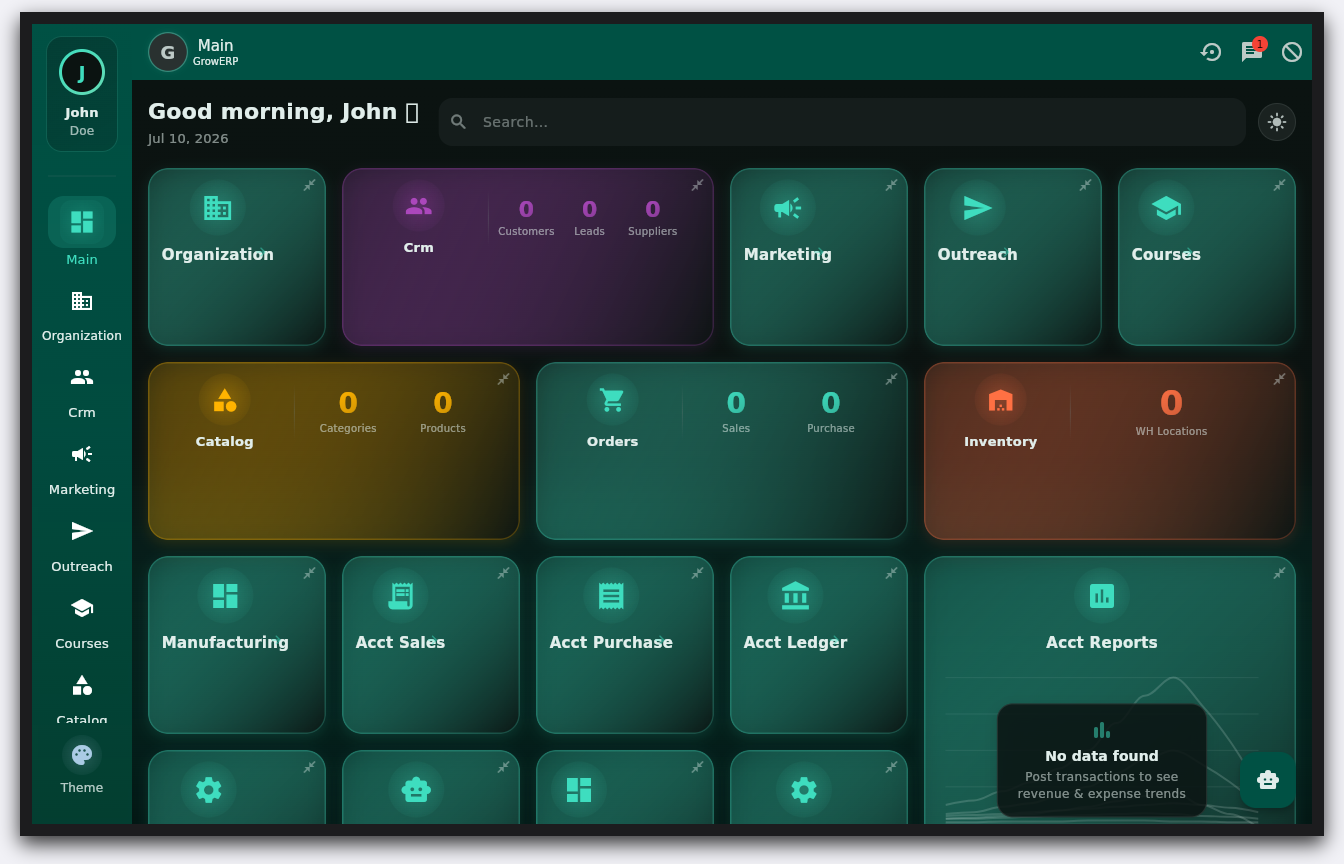The width and height of the screenshot is (1344, 864).
Task: Open the Courses tile's graduation cap icon
Action: tap(1166, 208)
